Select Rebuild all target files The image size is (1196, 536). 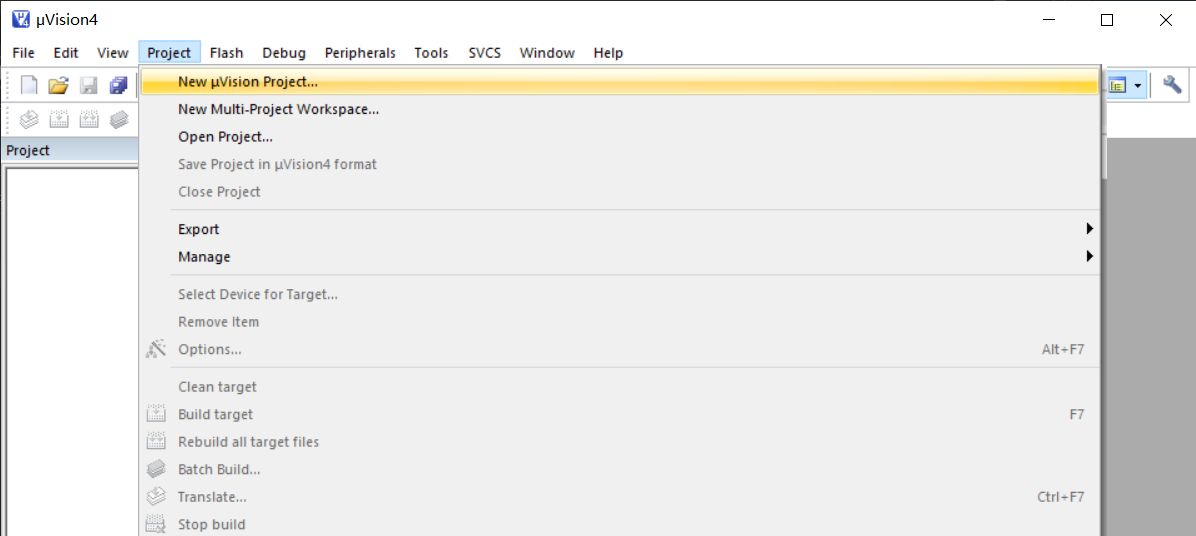pos(619,441)
